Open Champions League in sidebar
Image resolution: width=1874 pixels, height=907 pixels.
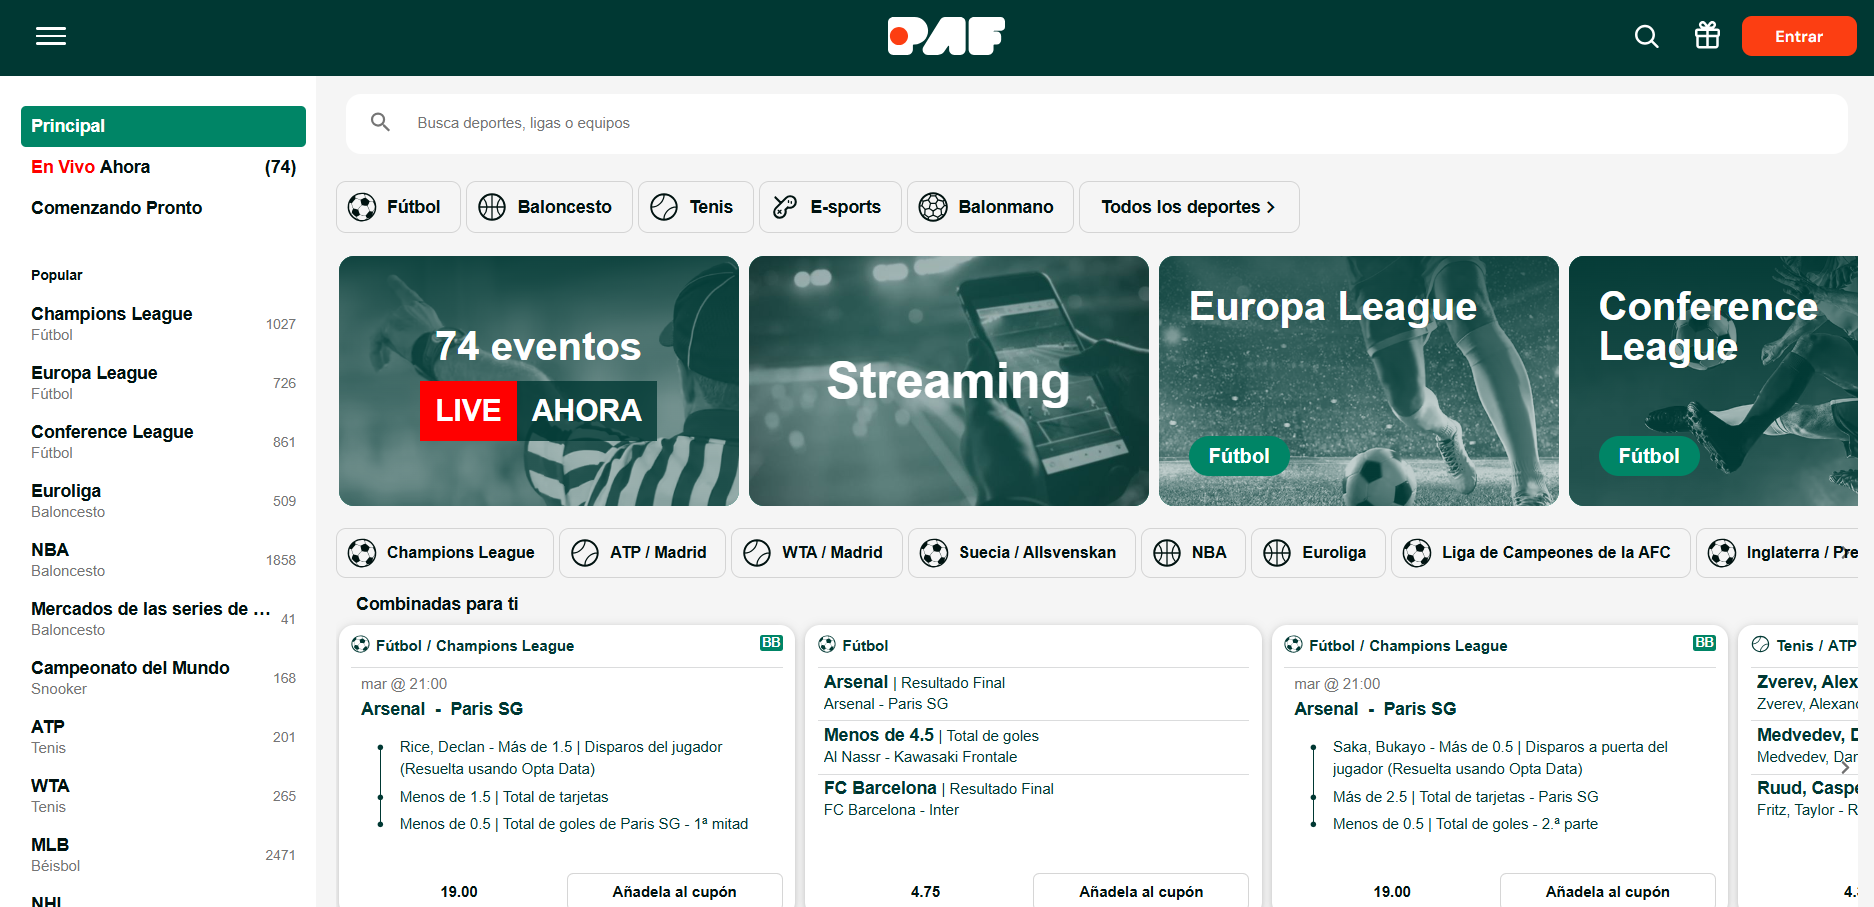tap(163, 323)
